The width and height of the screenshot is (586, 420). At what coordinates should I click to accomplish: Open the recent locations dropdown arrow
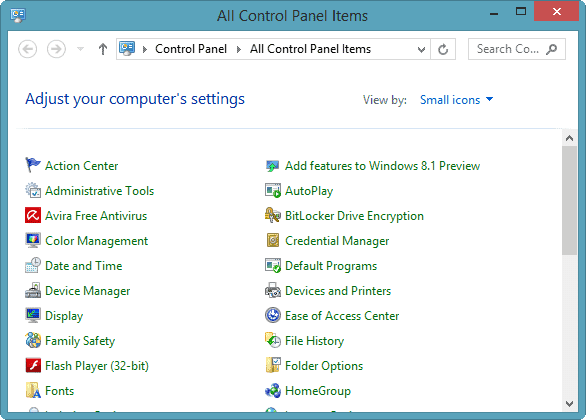[x=80, y=49]
